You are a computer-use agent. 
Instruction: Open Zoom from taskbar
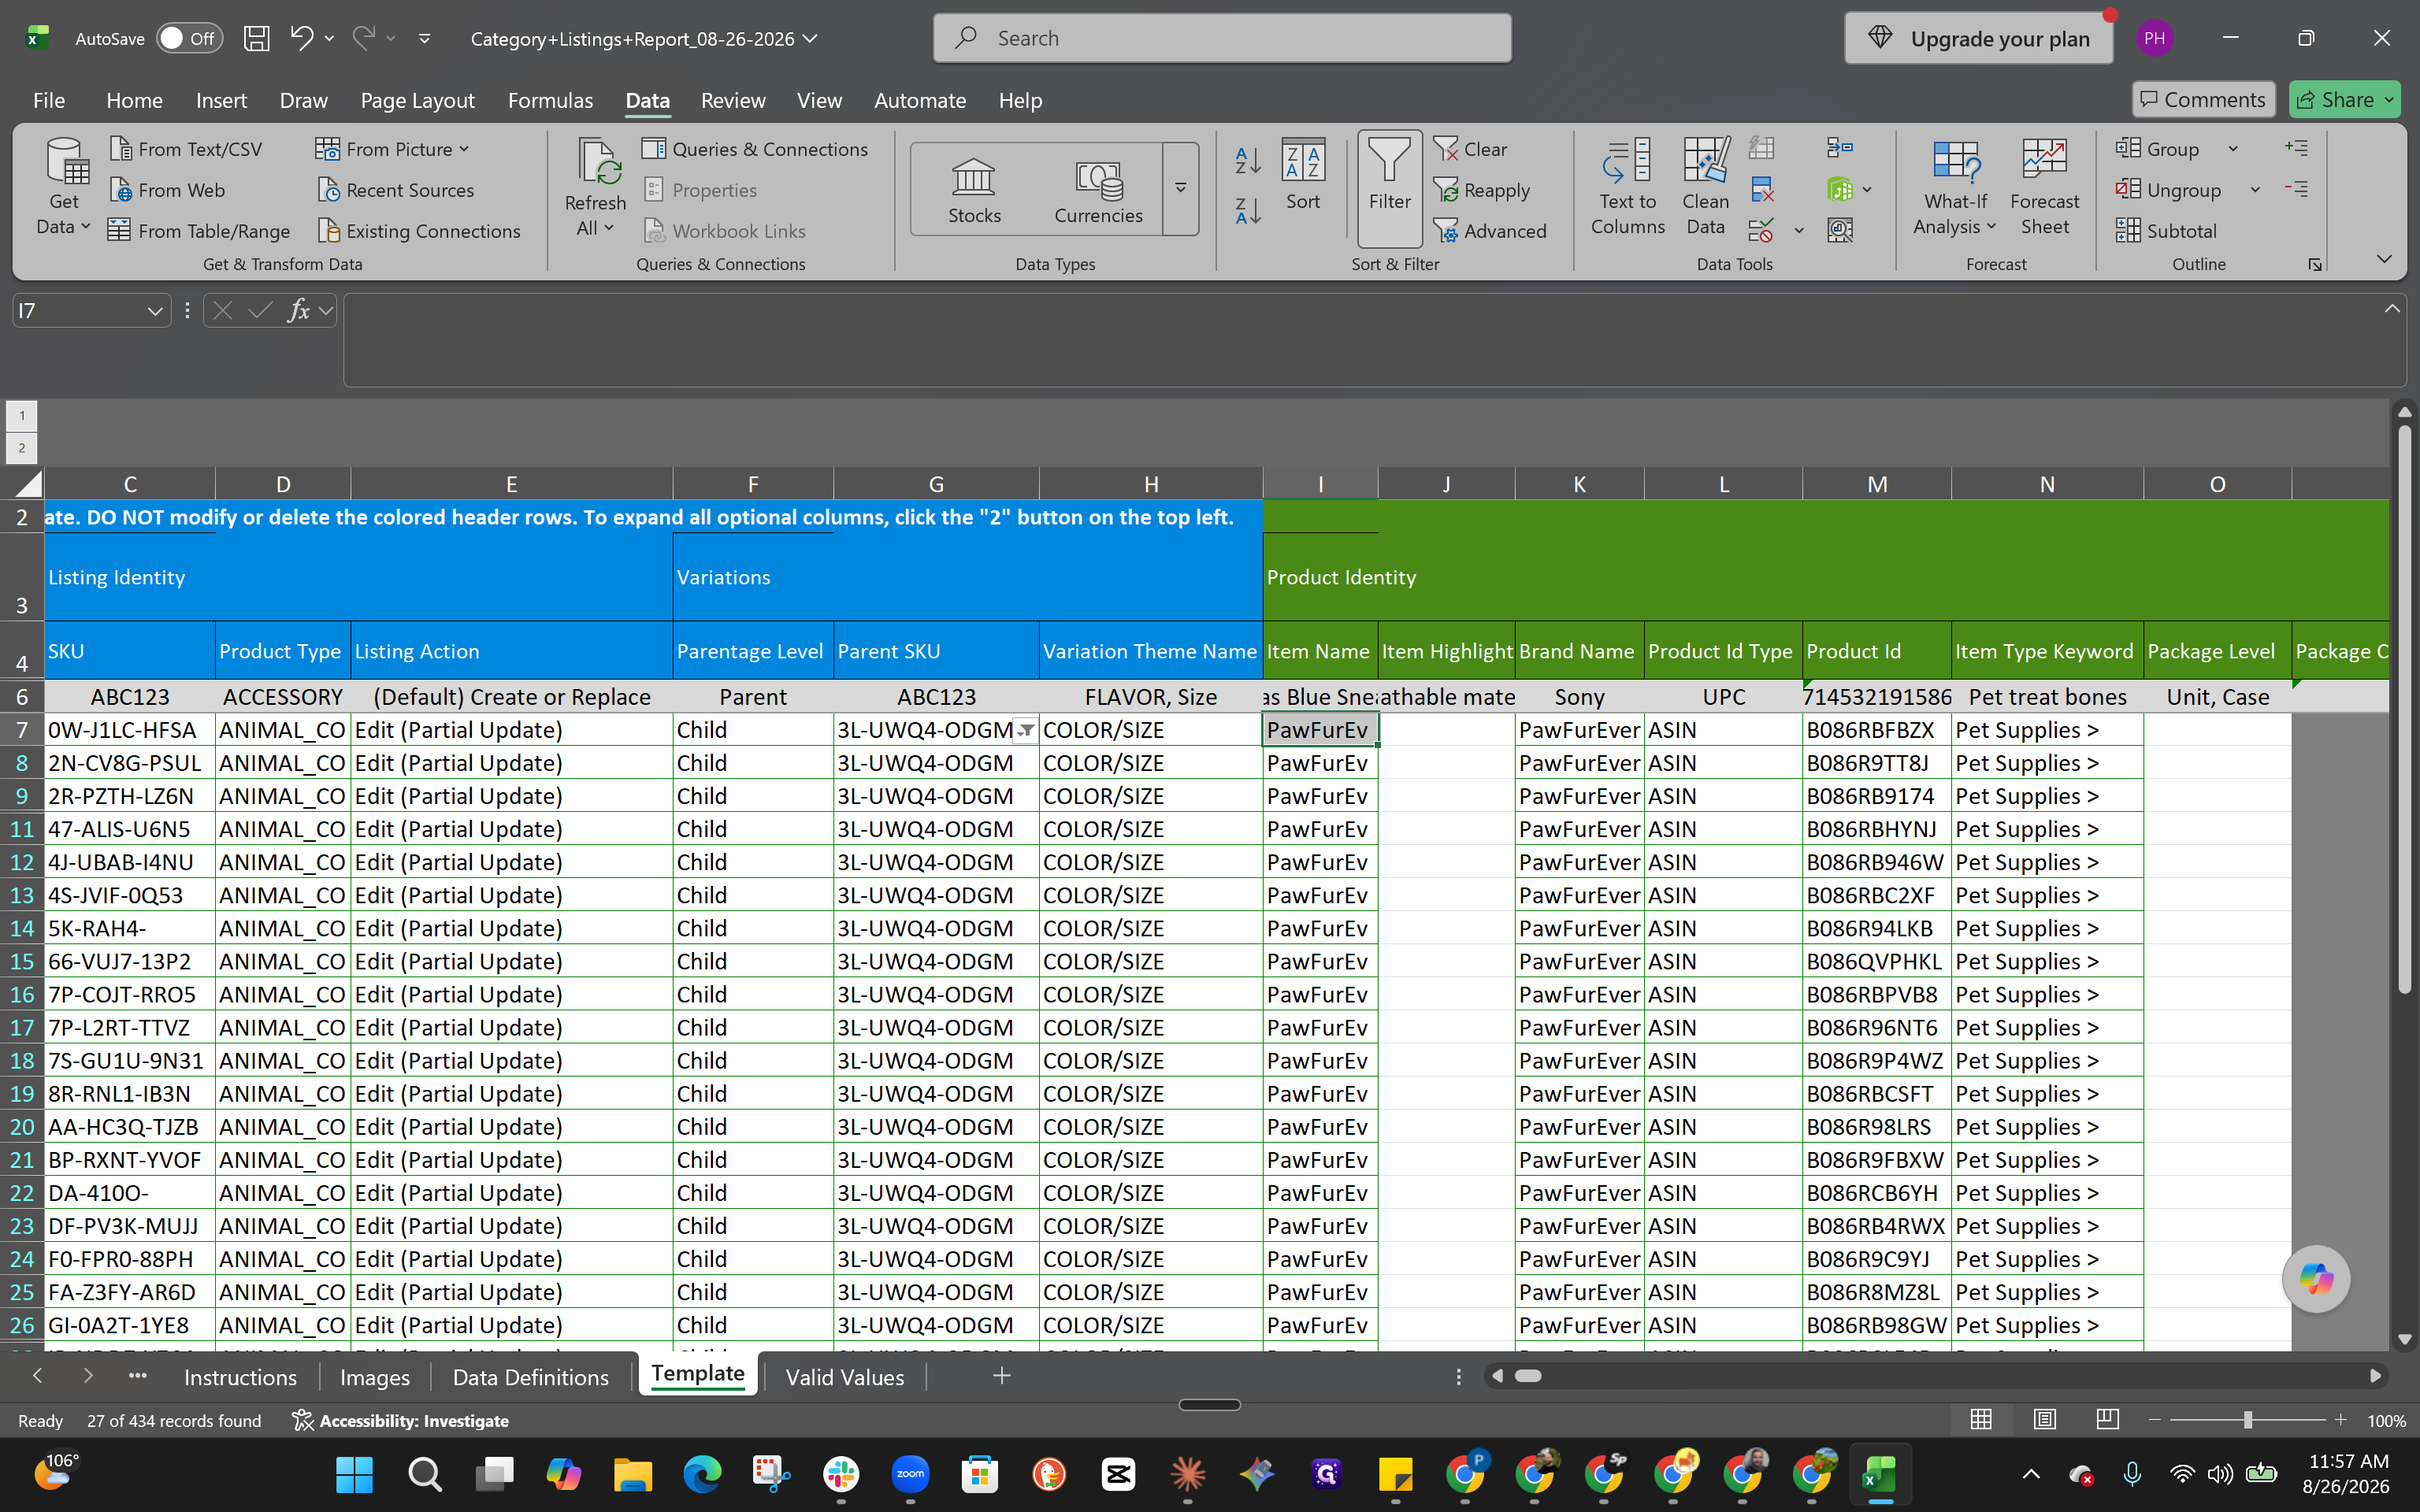tap(910, 1474)
